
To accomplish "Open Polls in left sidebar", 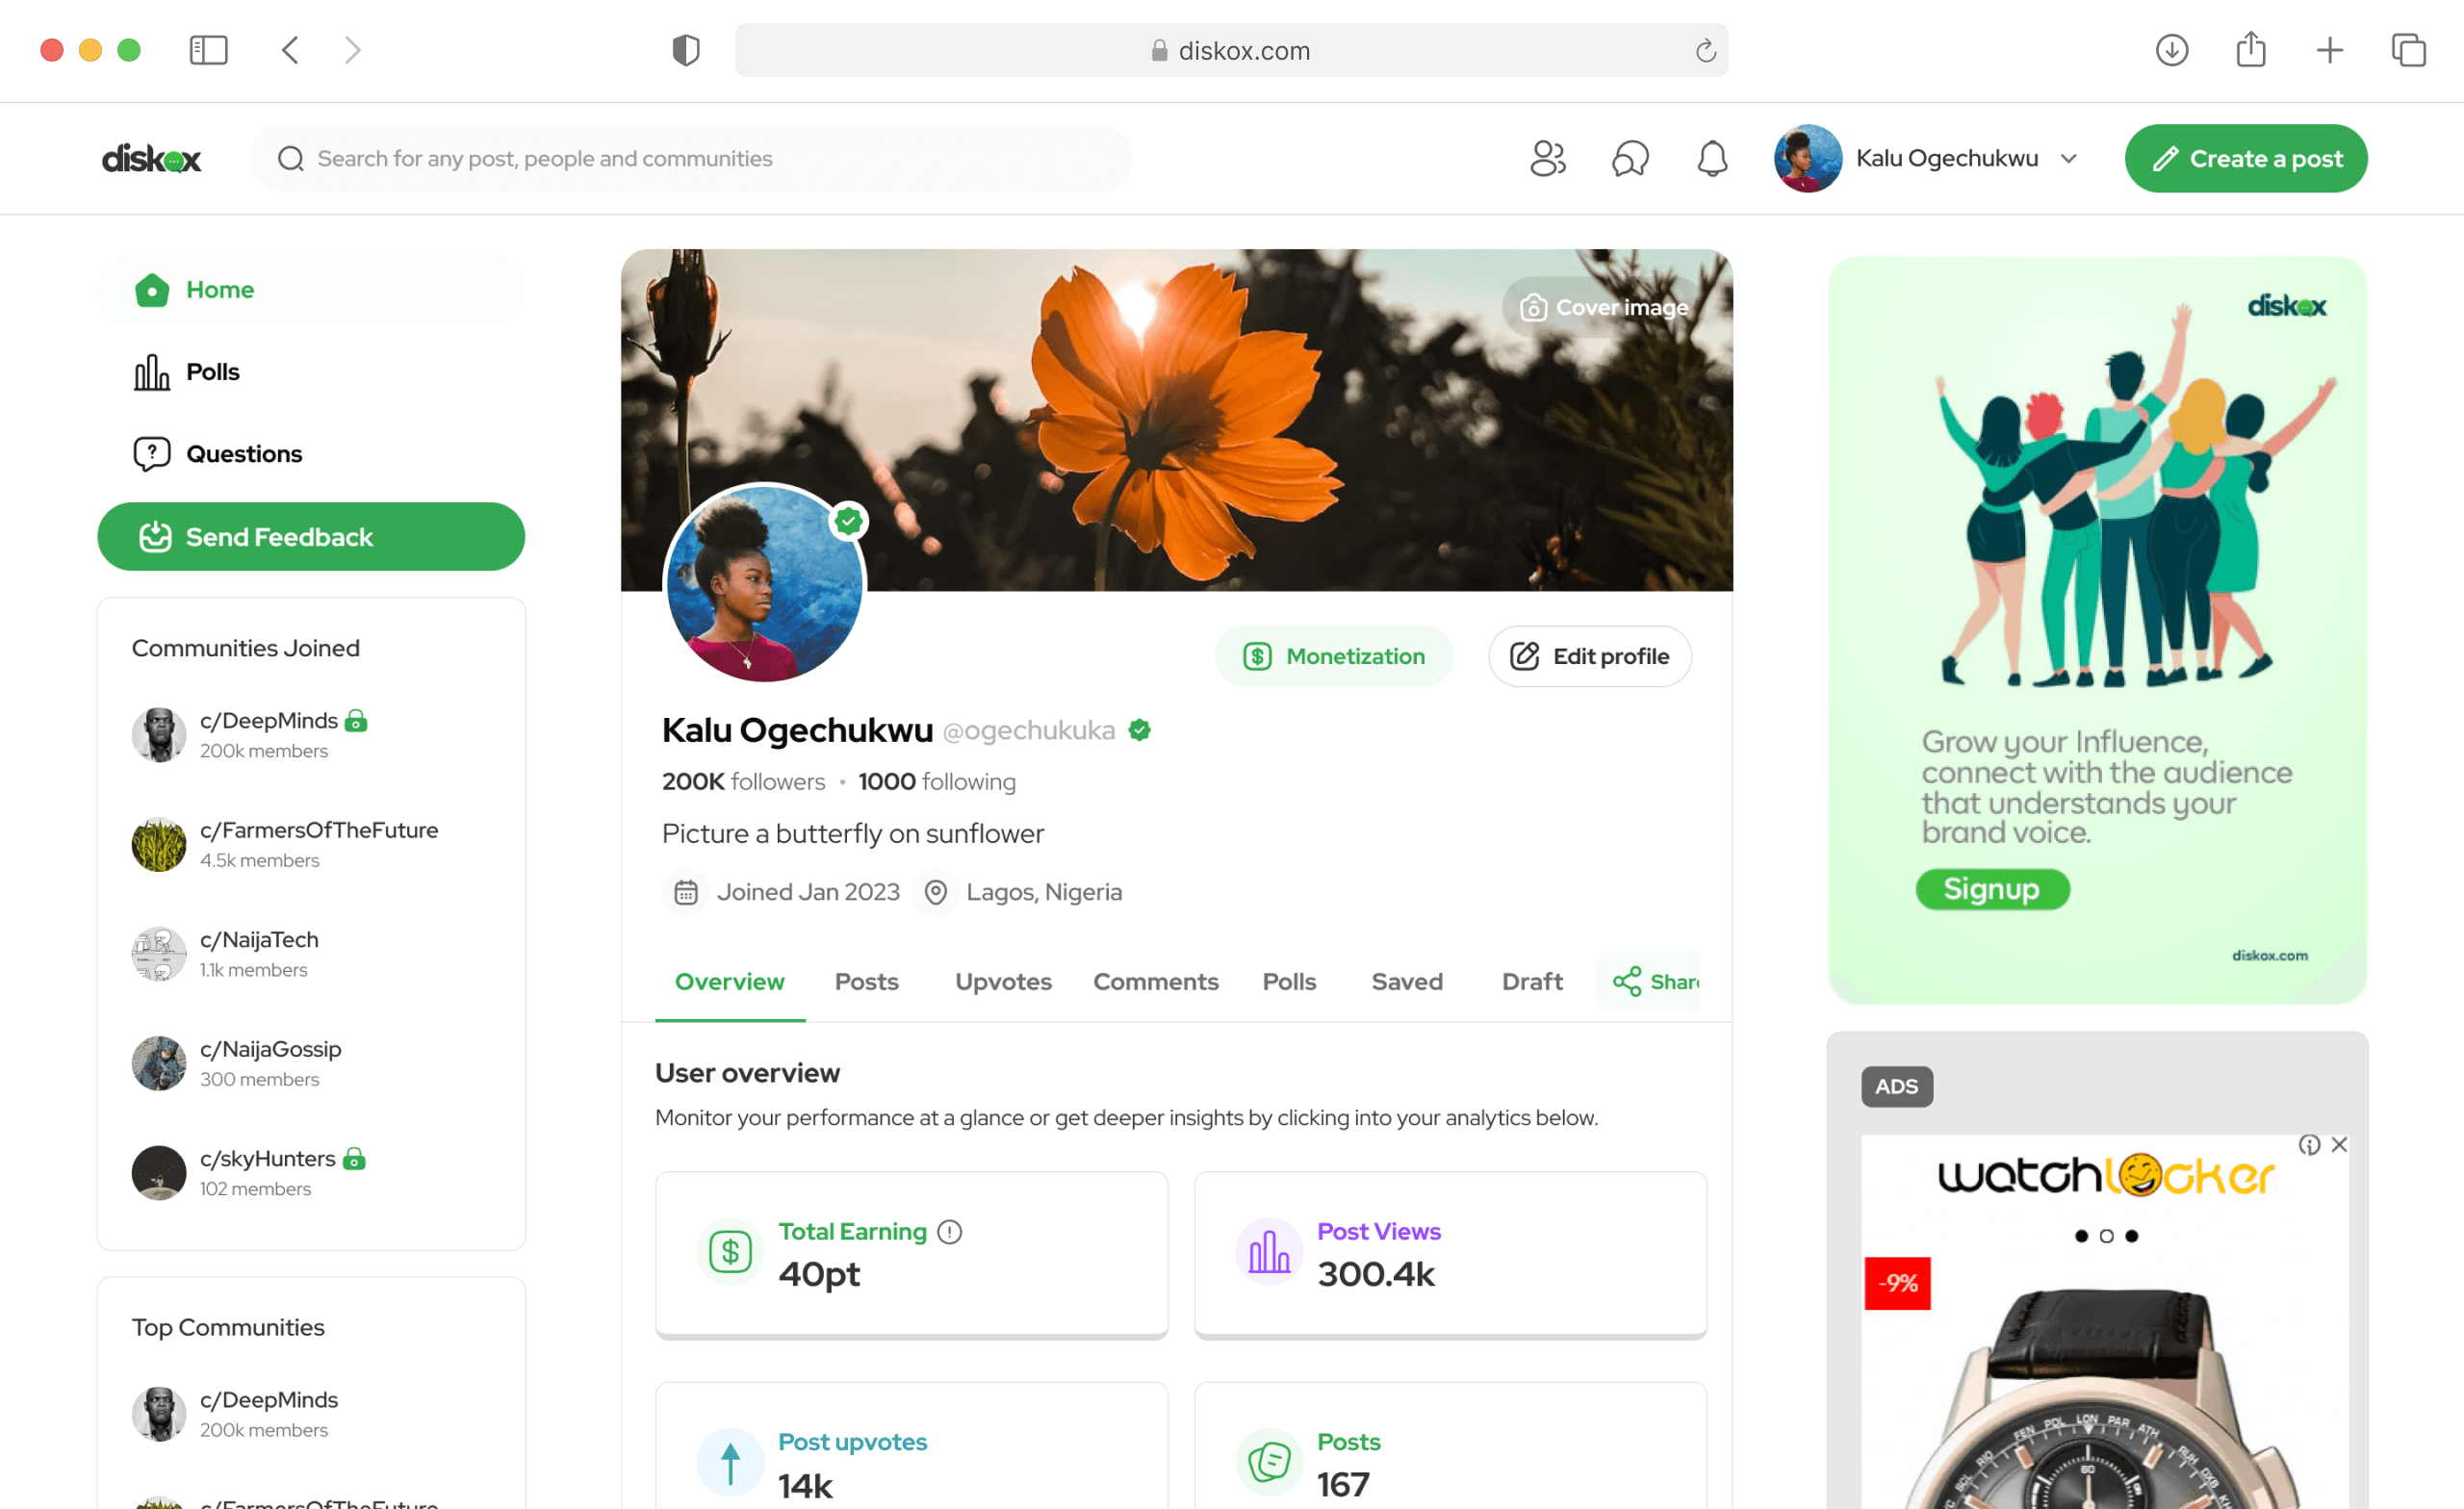I will click(212, 371).
